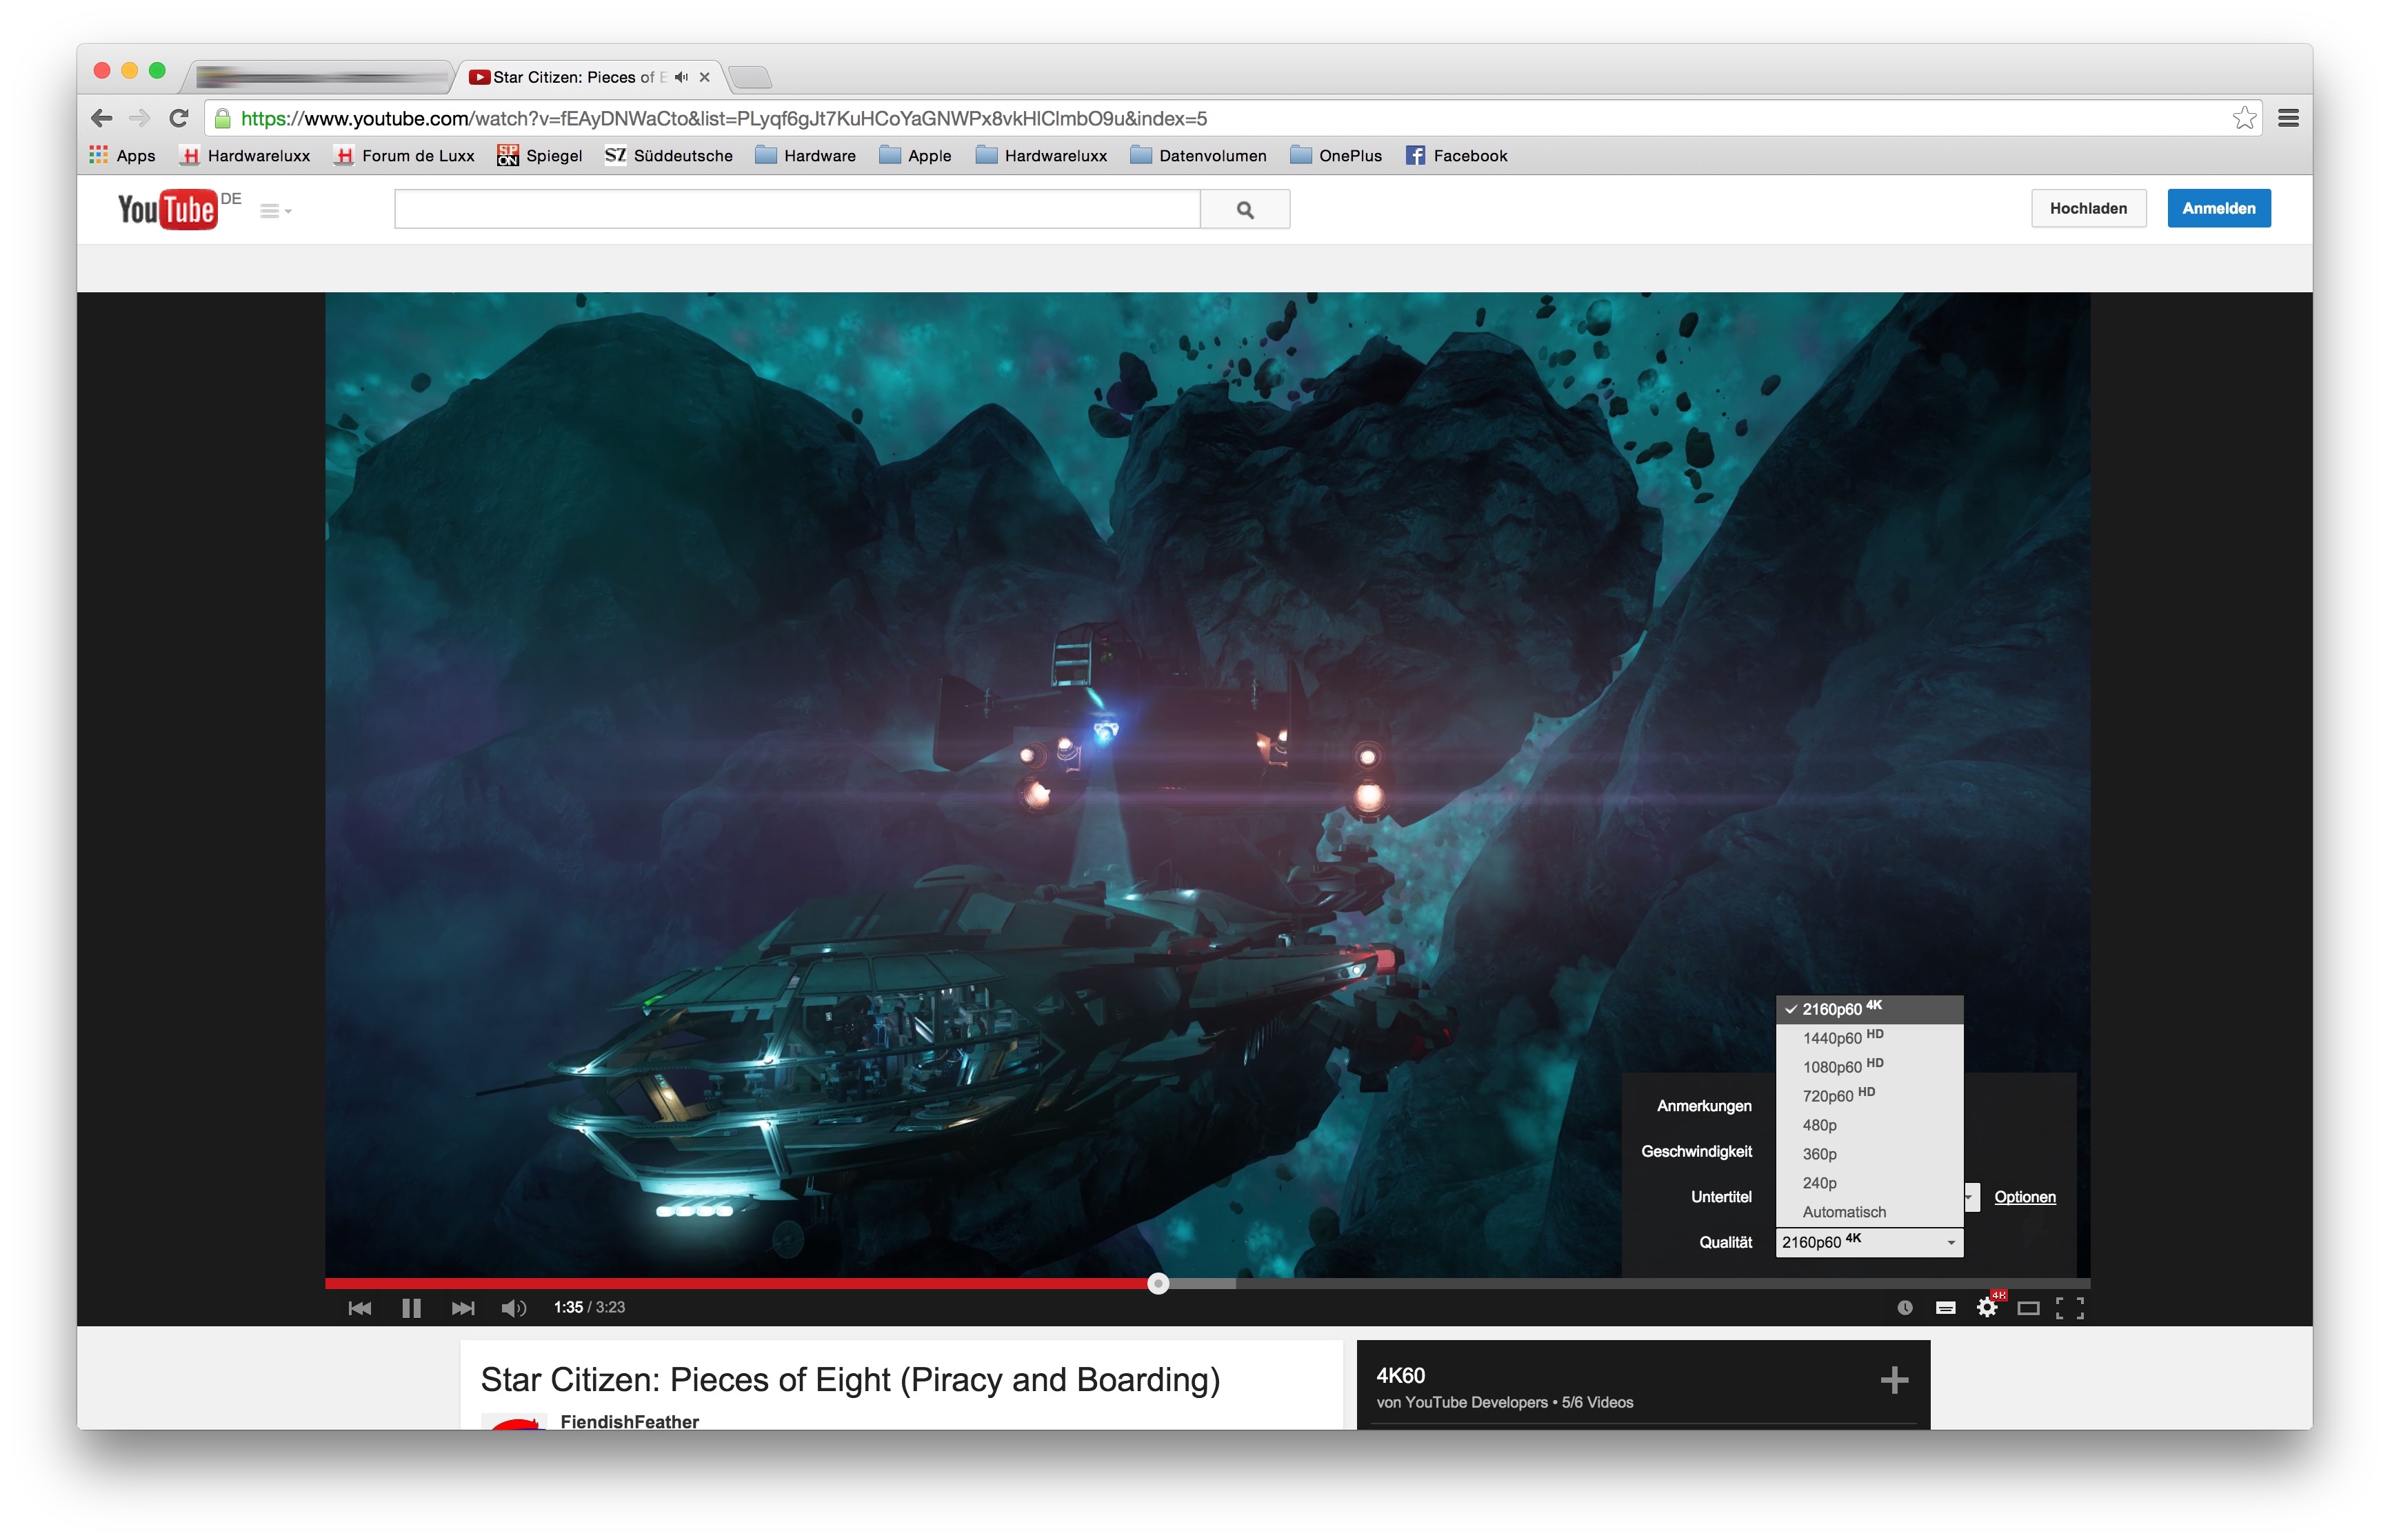This screenshot has width=2390, height=1540.
Task: Click the macOS green zoom window button
Action: pyautogui.click(x=157, y=70)
